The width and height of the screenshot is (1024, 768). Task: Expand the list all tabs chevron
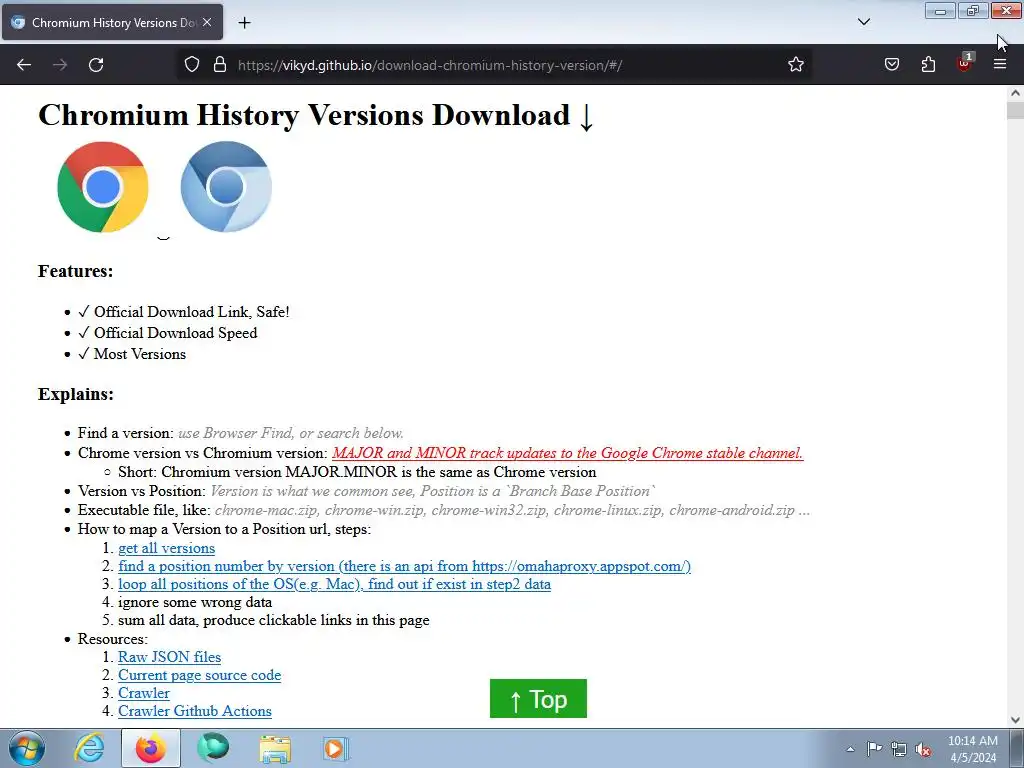(864, 22)
